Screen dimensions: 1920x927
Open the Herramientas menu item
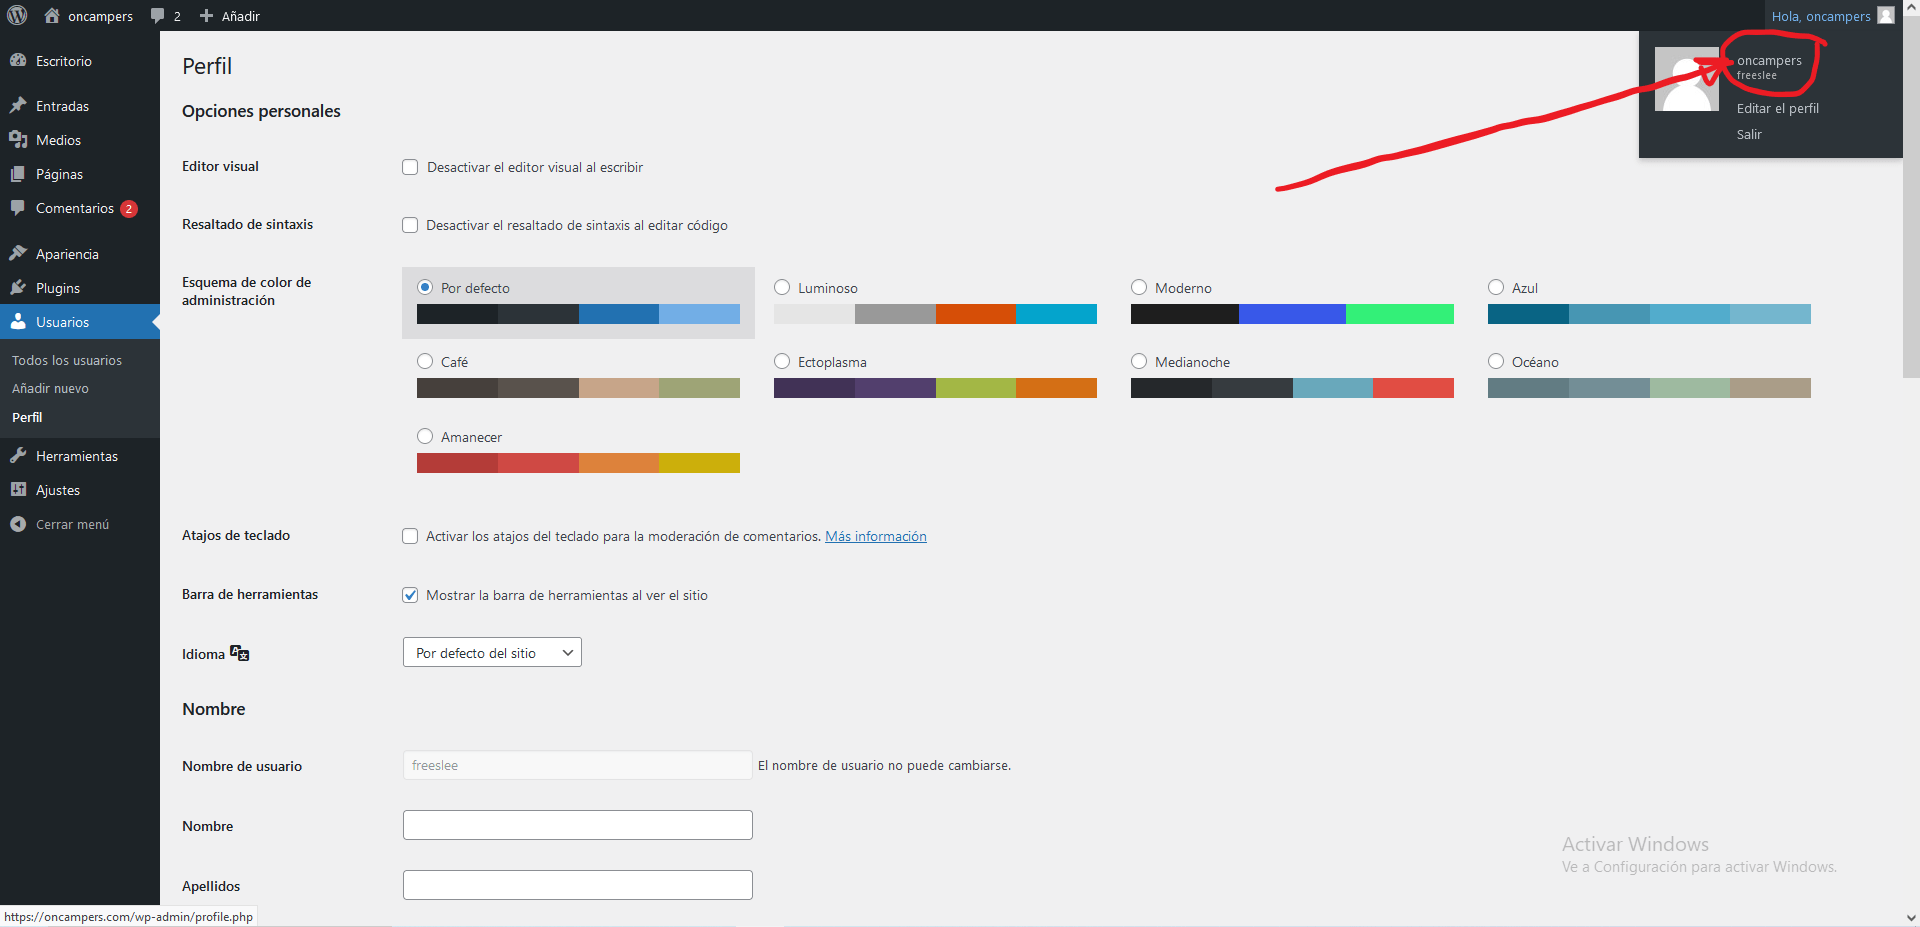point(80,456)
